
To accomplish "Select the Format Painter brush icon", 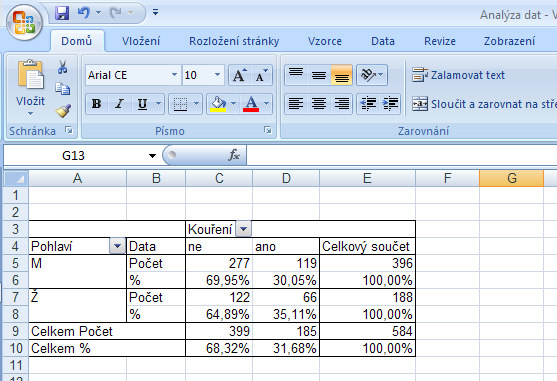I will (x=63, y=111).
